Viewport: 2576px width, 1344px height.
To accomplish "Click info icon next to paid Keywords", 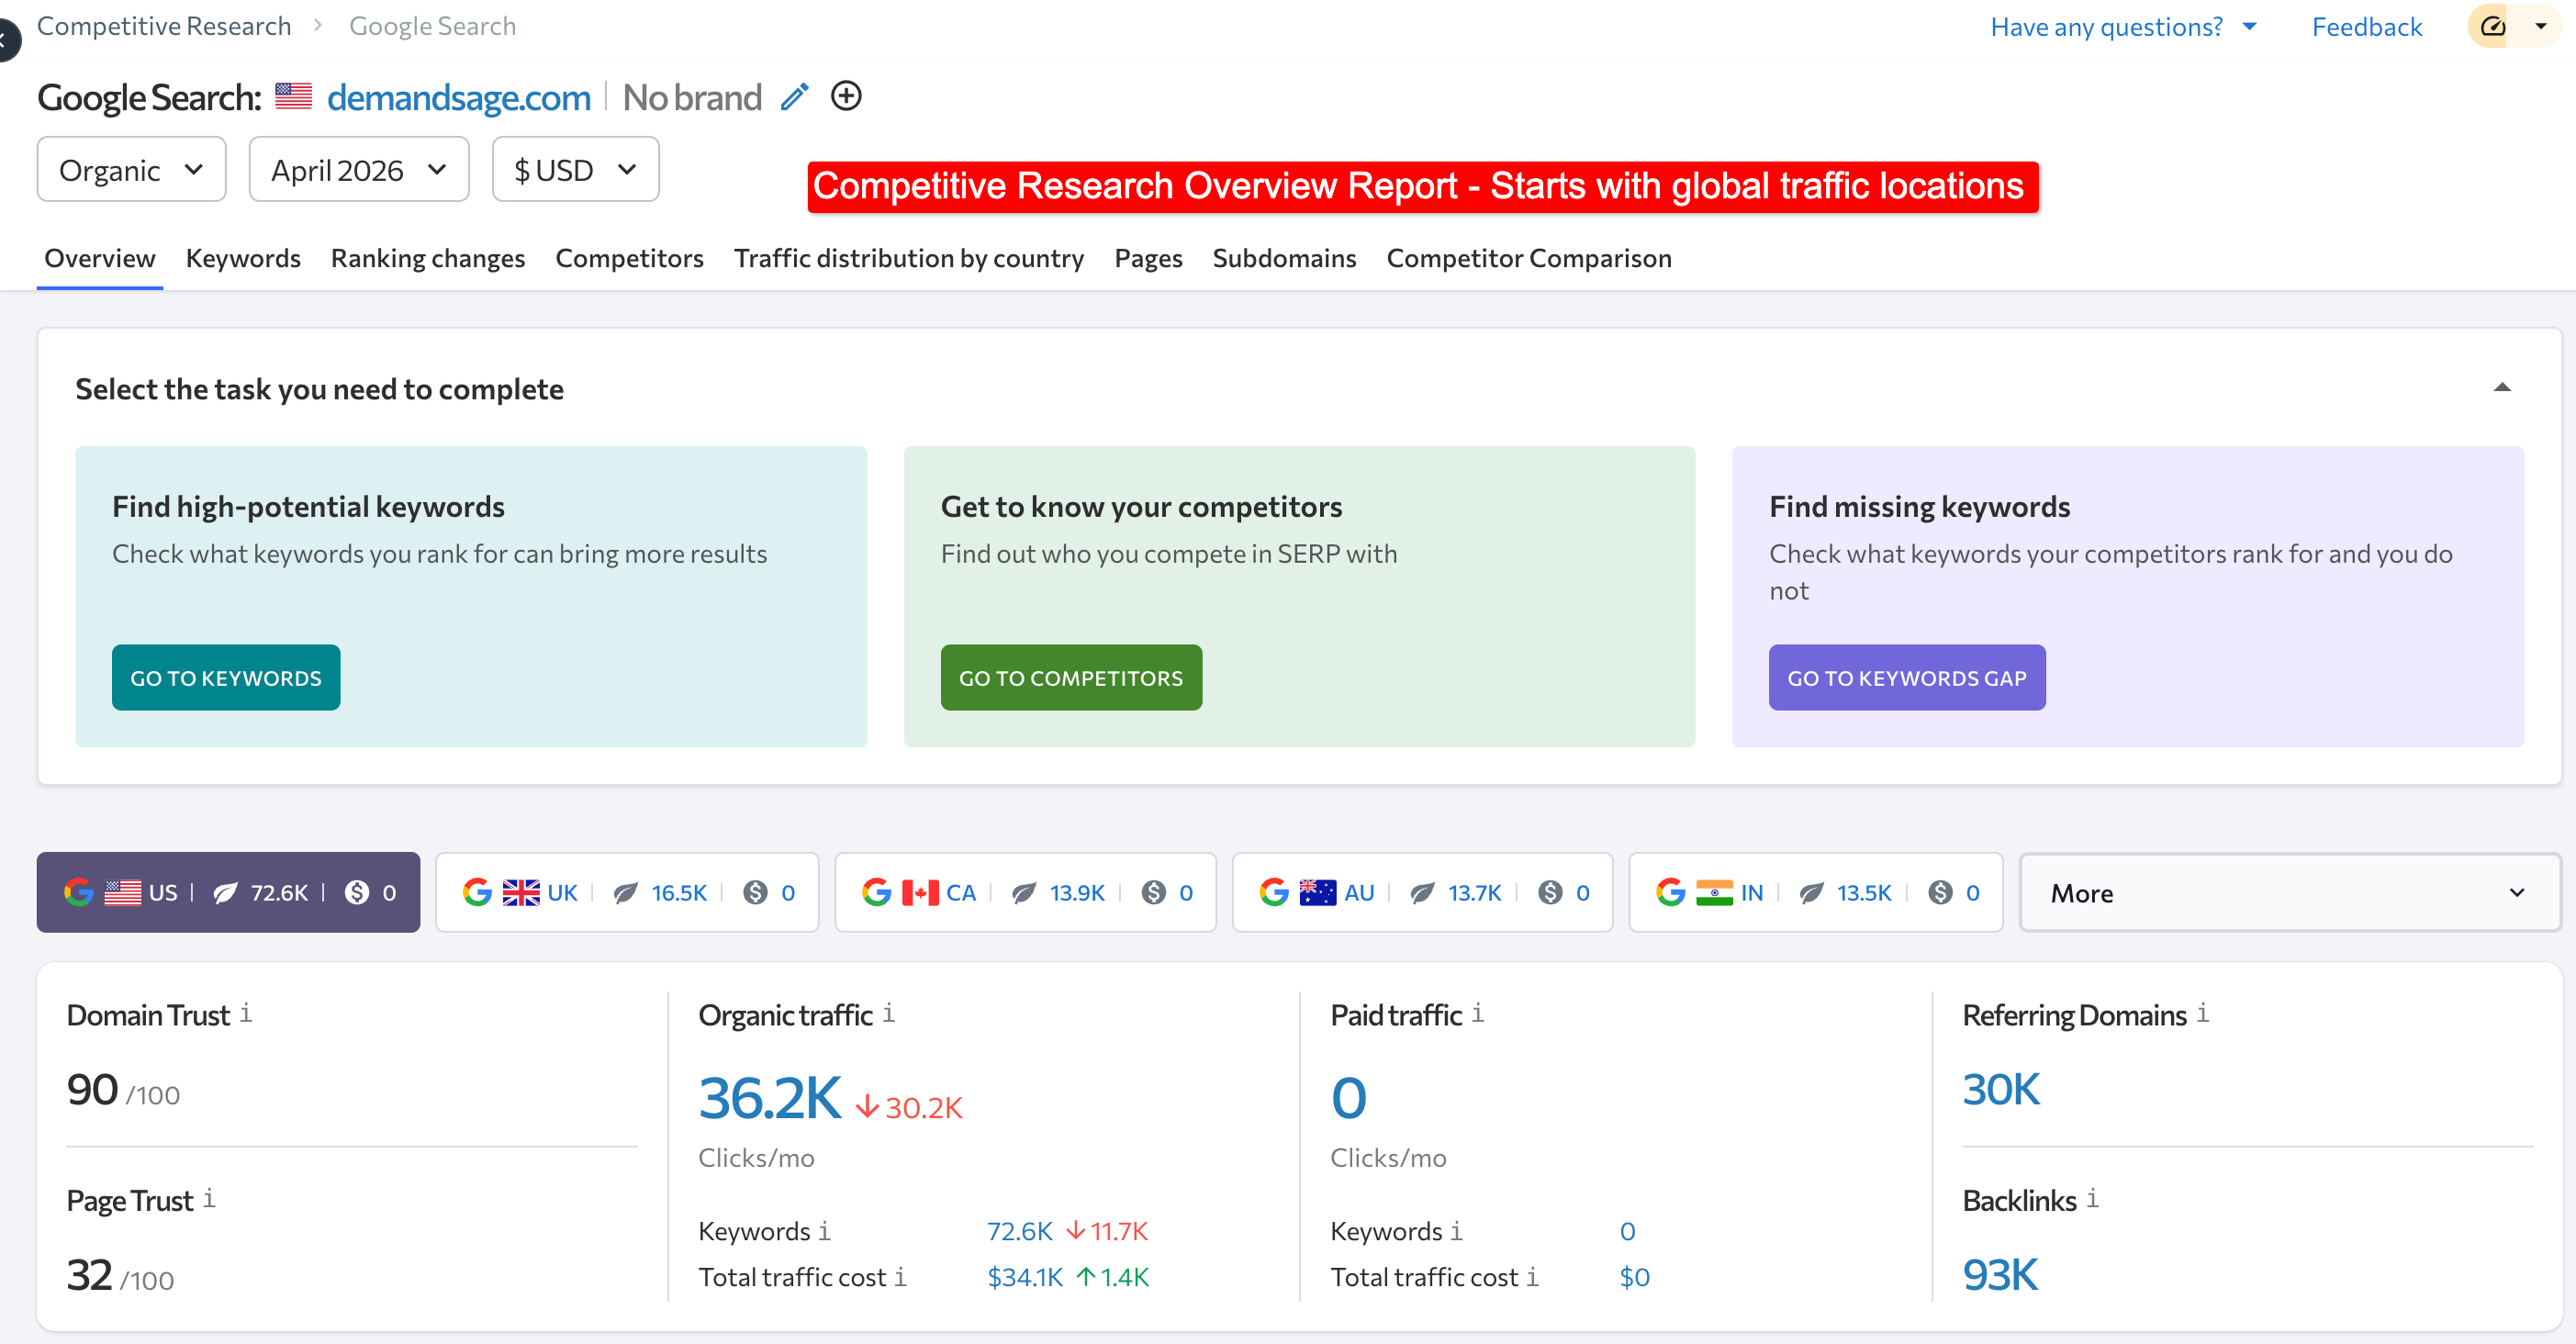I will click(1456, 1231).
